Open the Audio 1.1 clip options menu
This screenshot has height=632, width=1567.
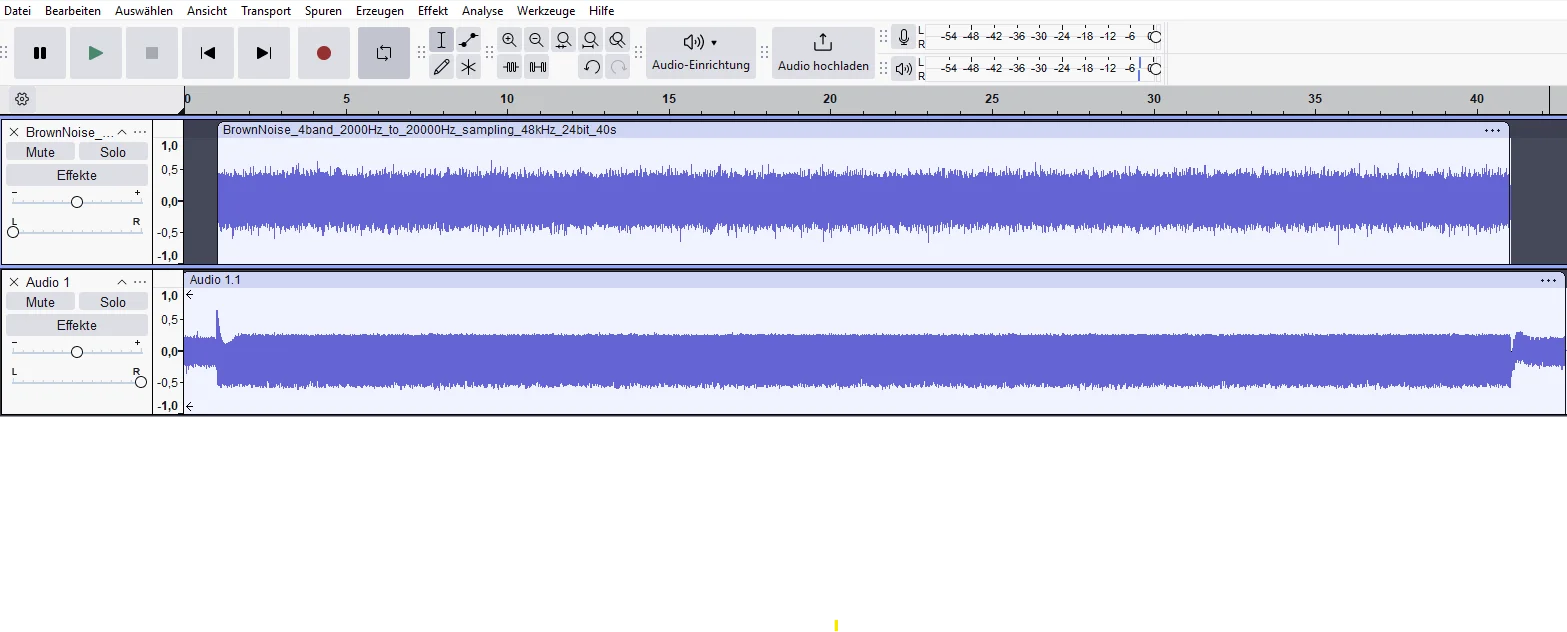(x=1550, y=281)
